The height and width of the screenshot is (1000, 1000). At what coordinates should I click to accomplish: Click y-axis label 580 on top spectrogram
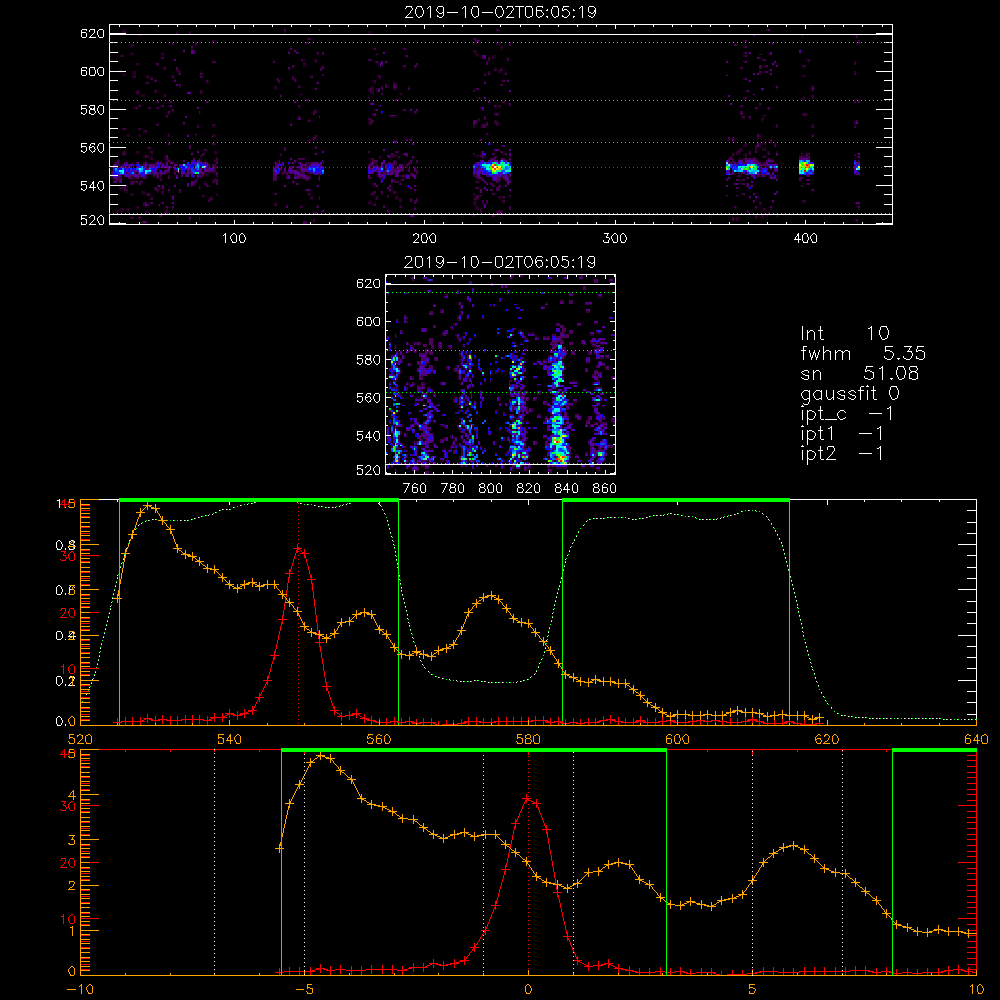(x=92, y=110)
